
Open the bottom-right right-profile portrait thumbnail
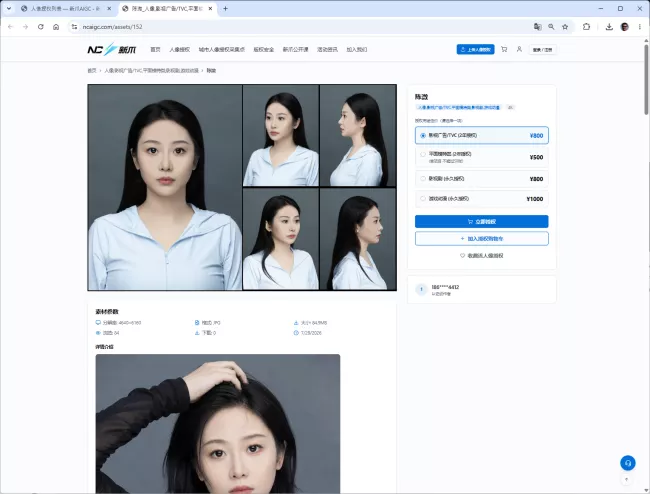click(x=358, y=239)
